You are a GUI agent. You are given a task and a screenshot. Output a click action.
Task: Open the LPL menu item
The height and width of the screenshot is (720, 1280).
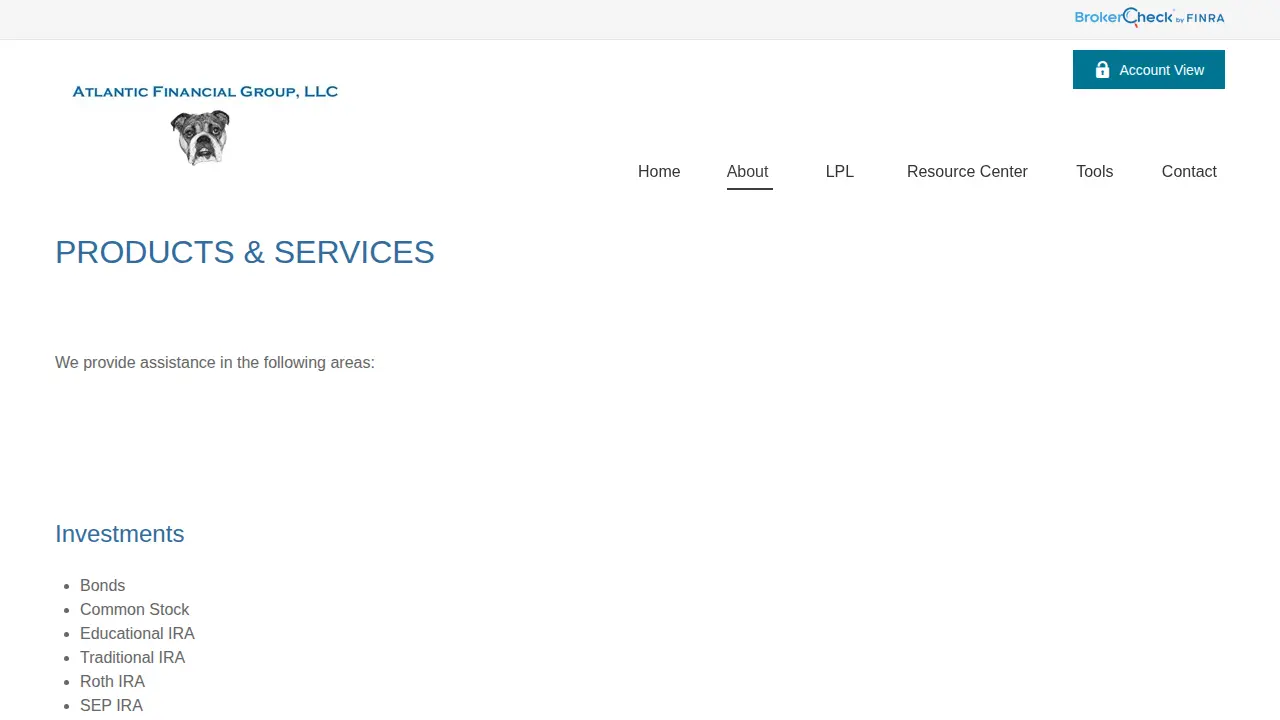(x=840, y=171)
